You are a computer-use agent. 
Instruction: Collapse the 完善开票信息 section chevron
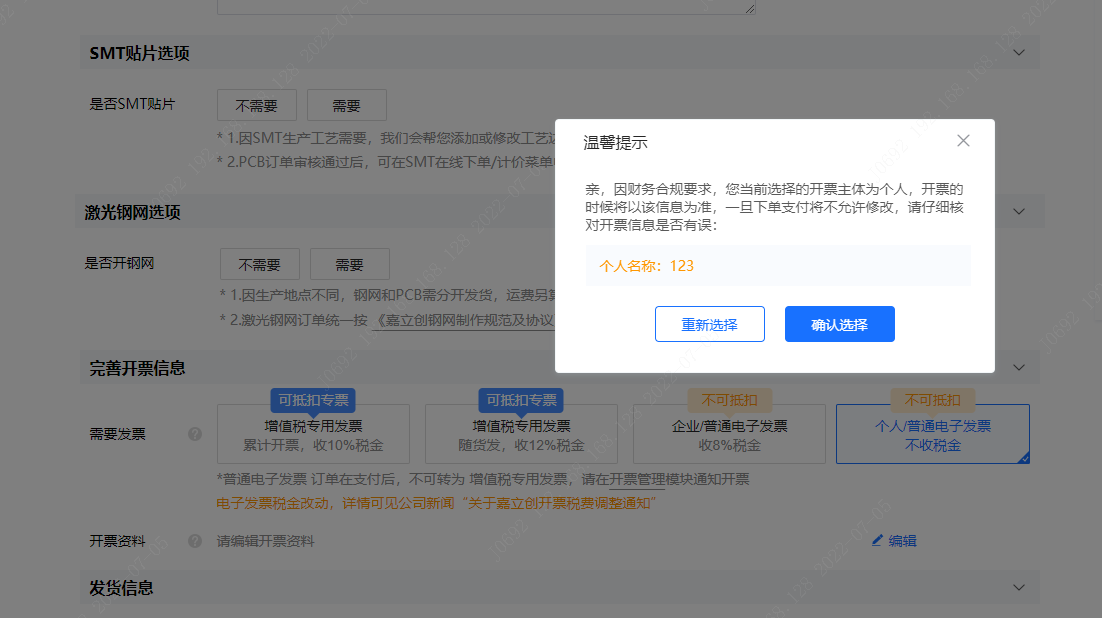tap(1018, 368)
